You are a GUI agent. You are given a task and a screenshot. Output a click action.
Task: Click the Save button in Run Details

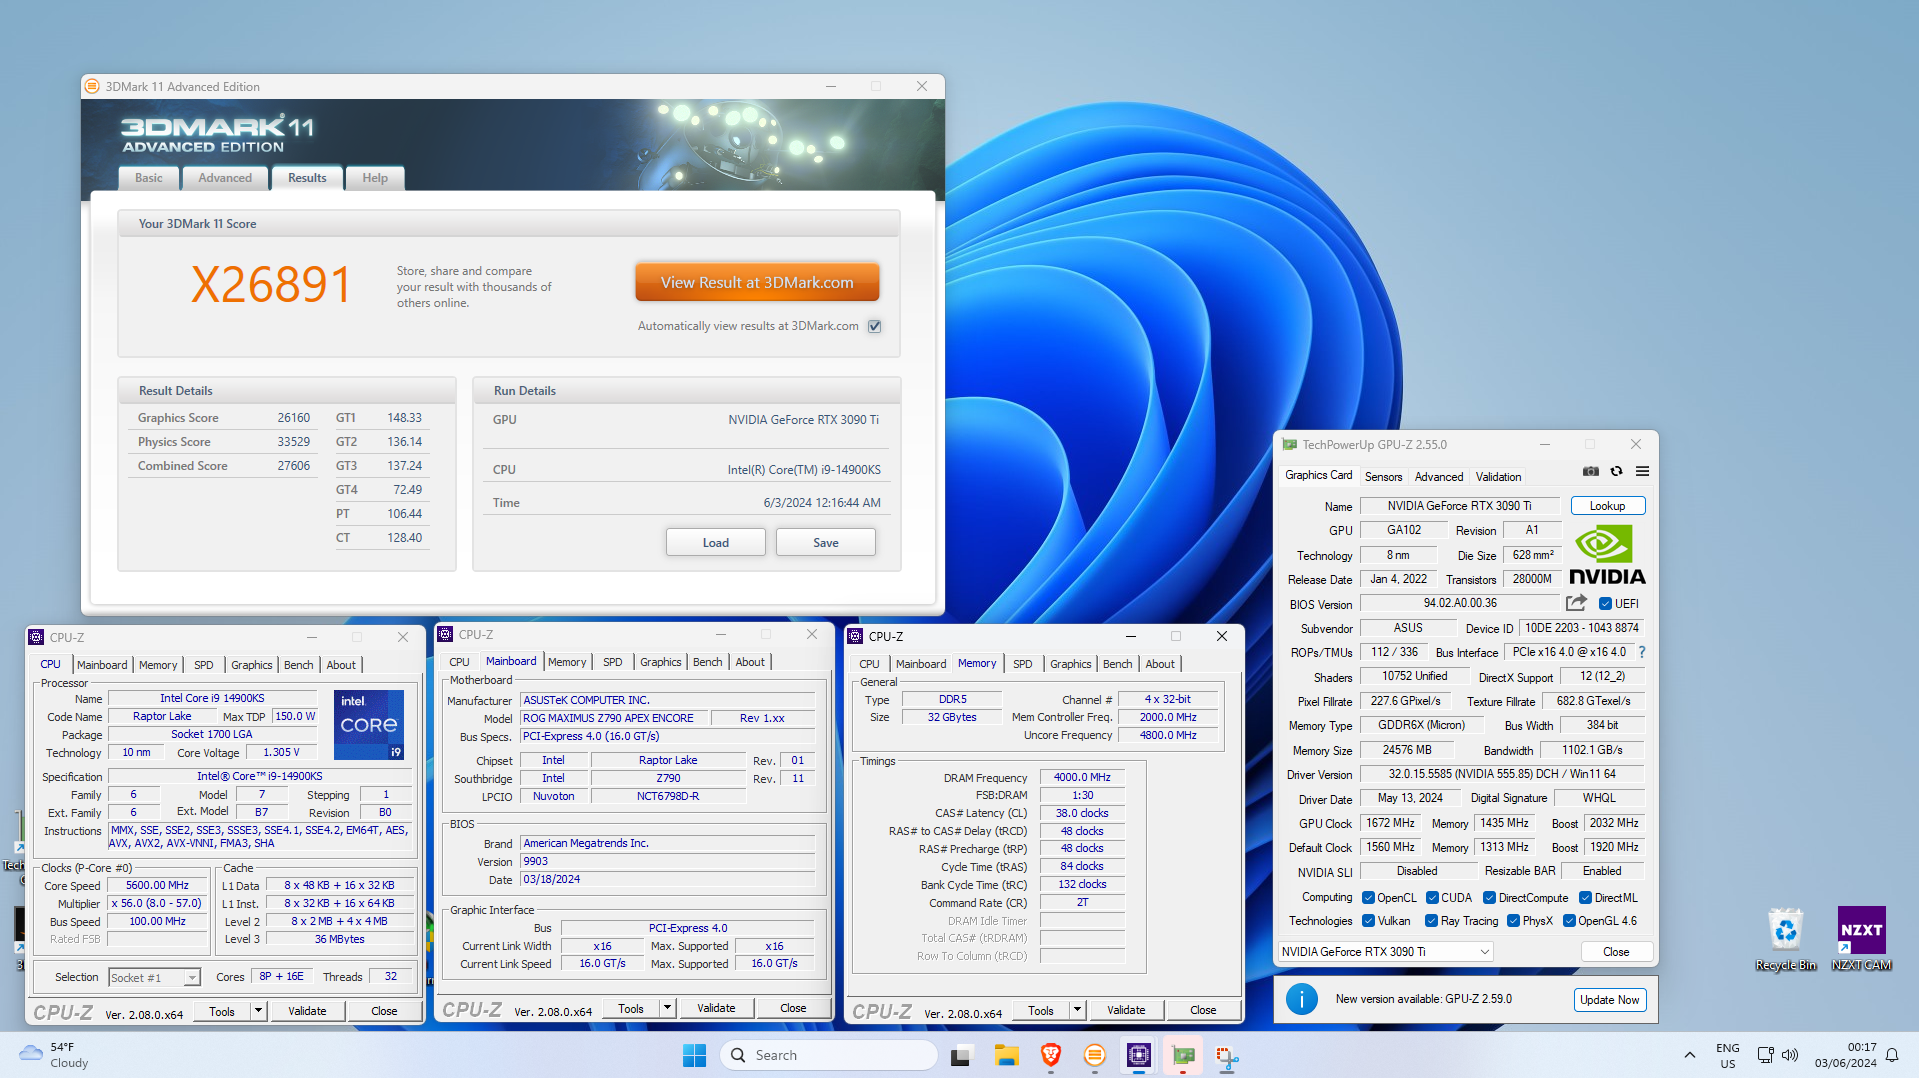pos(826,543)
